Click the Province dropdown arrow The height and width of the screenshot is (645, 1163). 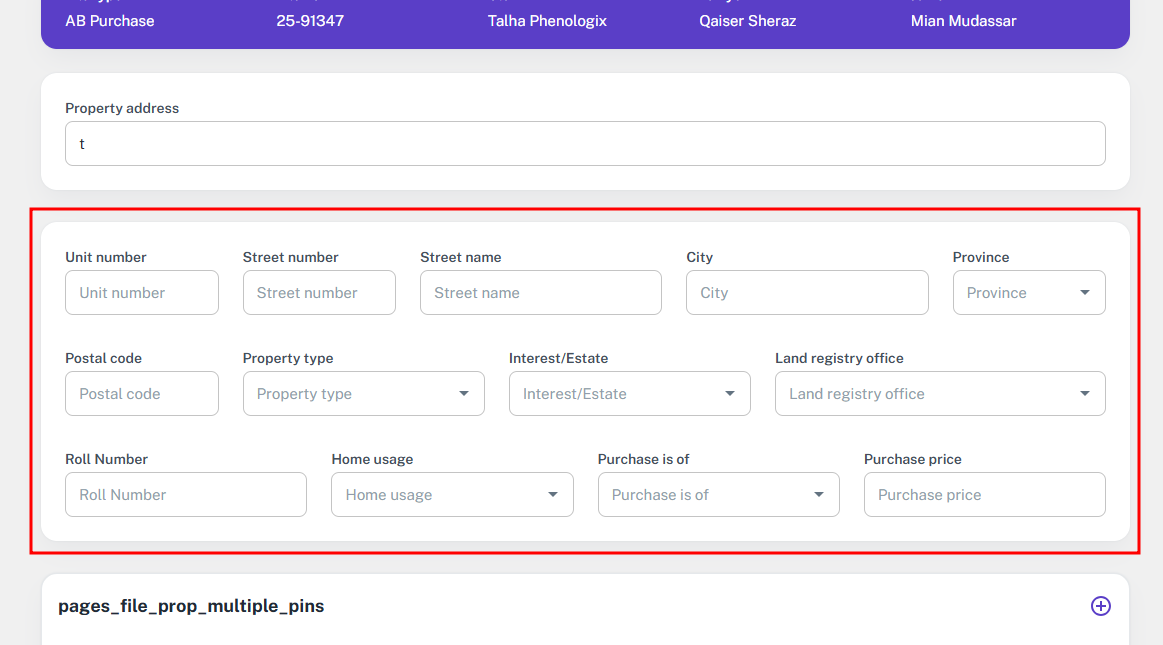1084,293
